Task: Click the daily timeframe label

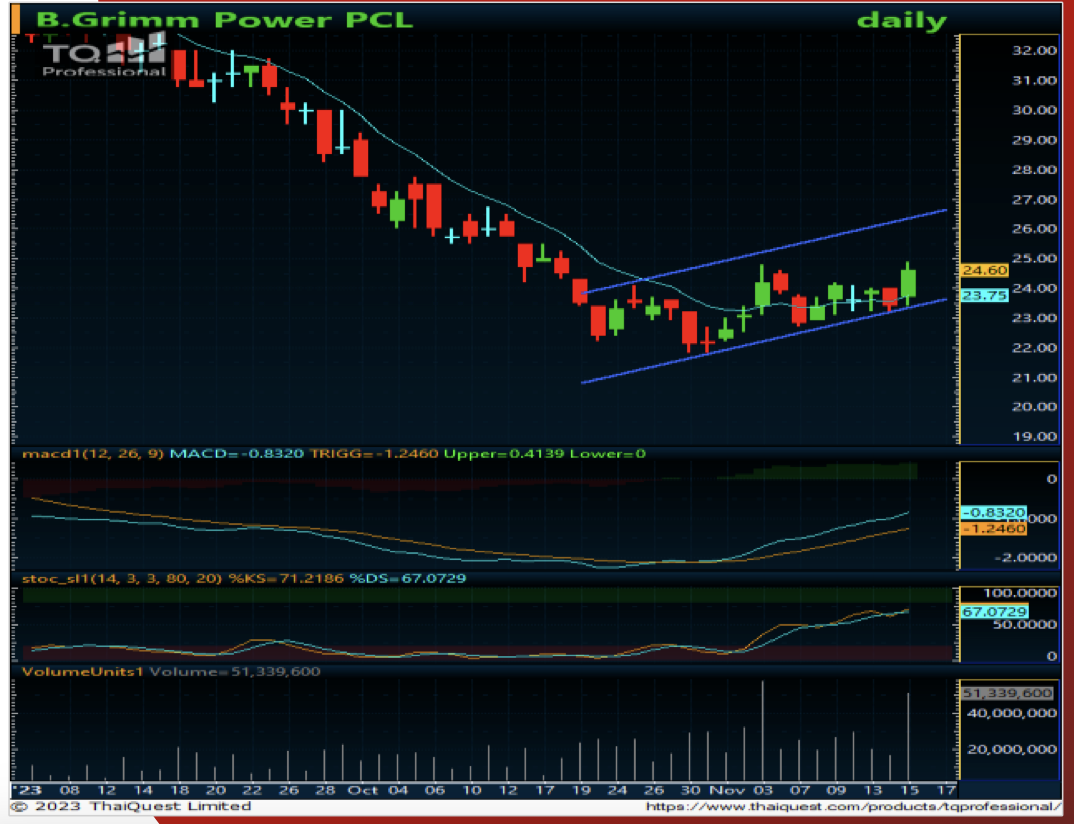Action: [x=901, y=20]
